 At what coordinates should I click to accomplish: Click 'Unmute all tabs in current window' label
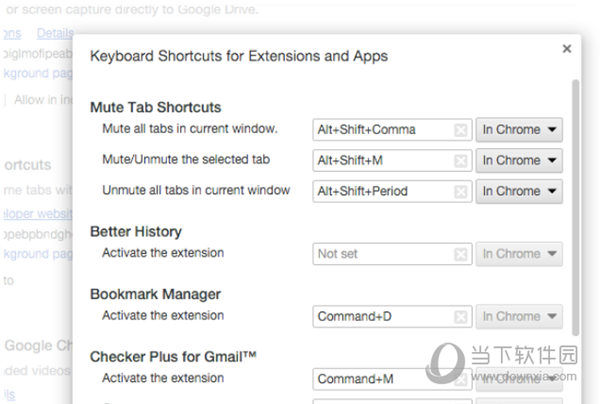coord(196,190)
